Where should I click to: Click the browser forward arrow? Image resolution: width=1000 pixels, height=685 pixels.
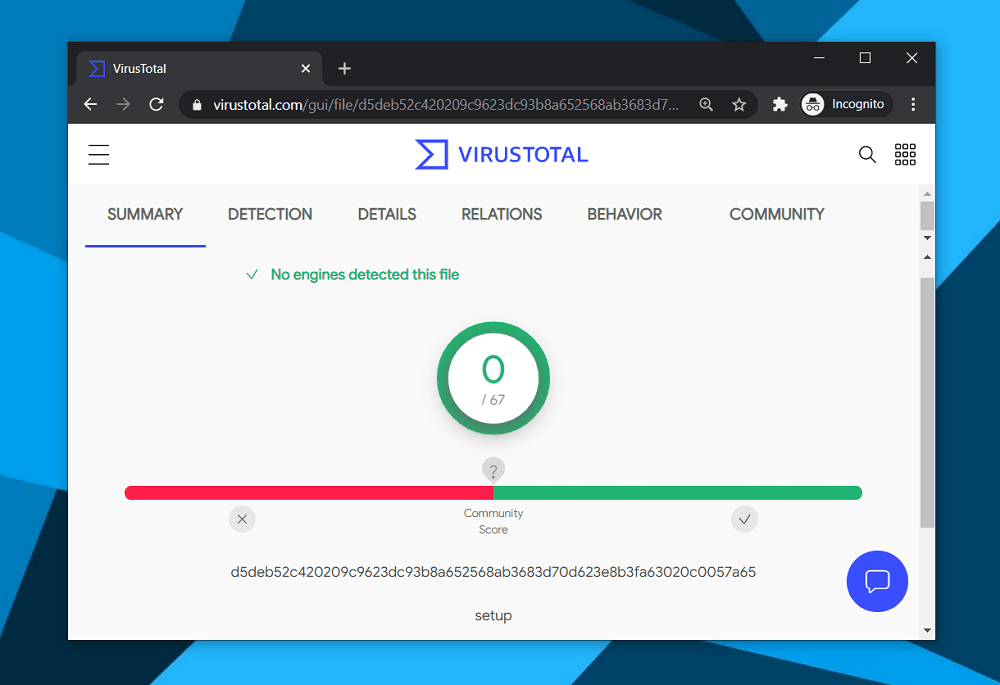tap(124, 104)
